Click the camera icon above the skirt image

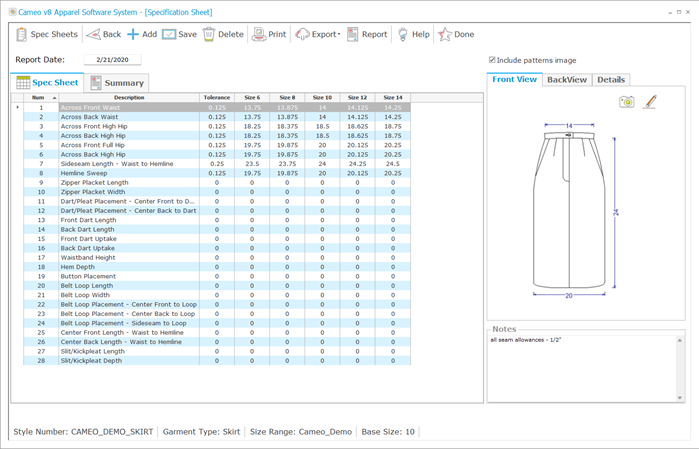pos(626,102)
